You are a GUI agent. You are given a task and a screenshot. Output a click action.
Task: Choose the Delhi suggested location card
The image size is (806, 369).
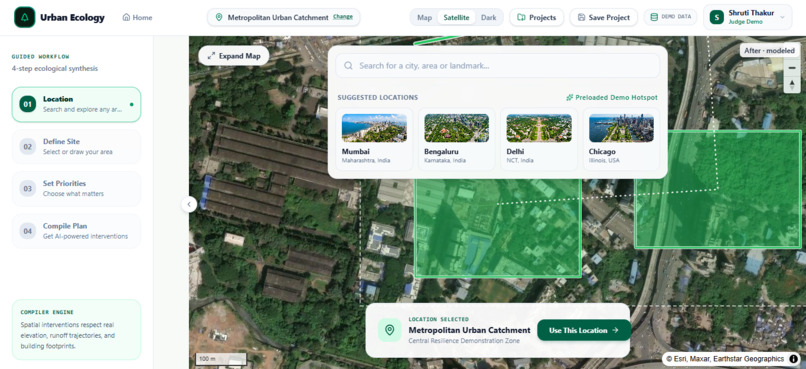pyautogui.click(x=539, y=139)
